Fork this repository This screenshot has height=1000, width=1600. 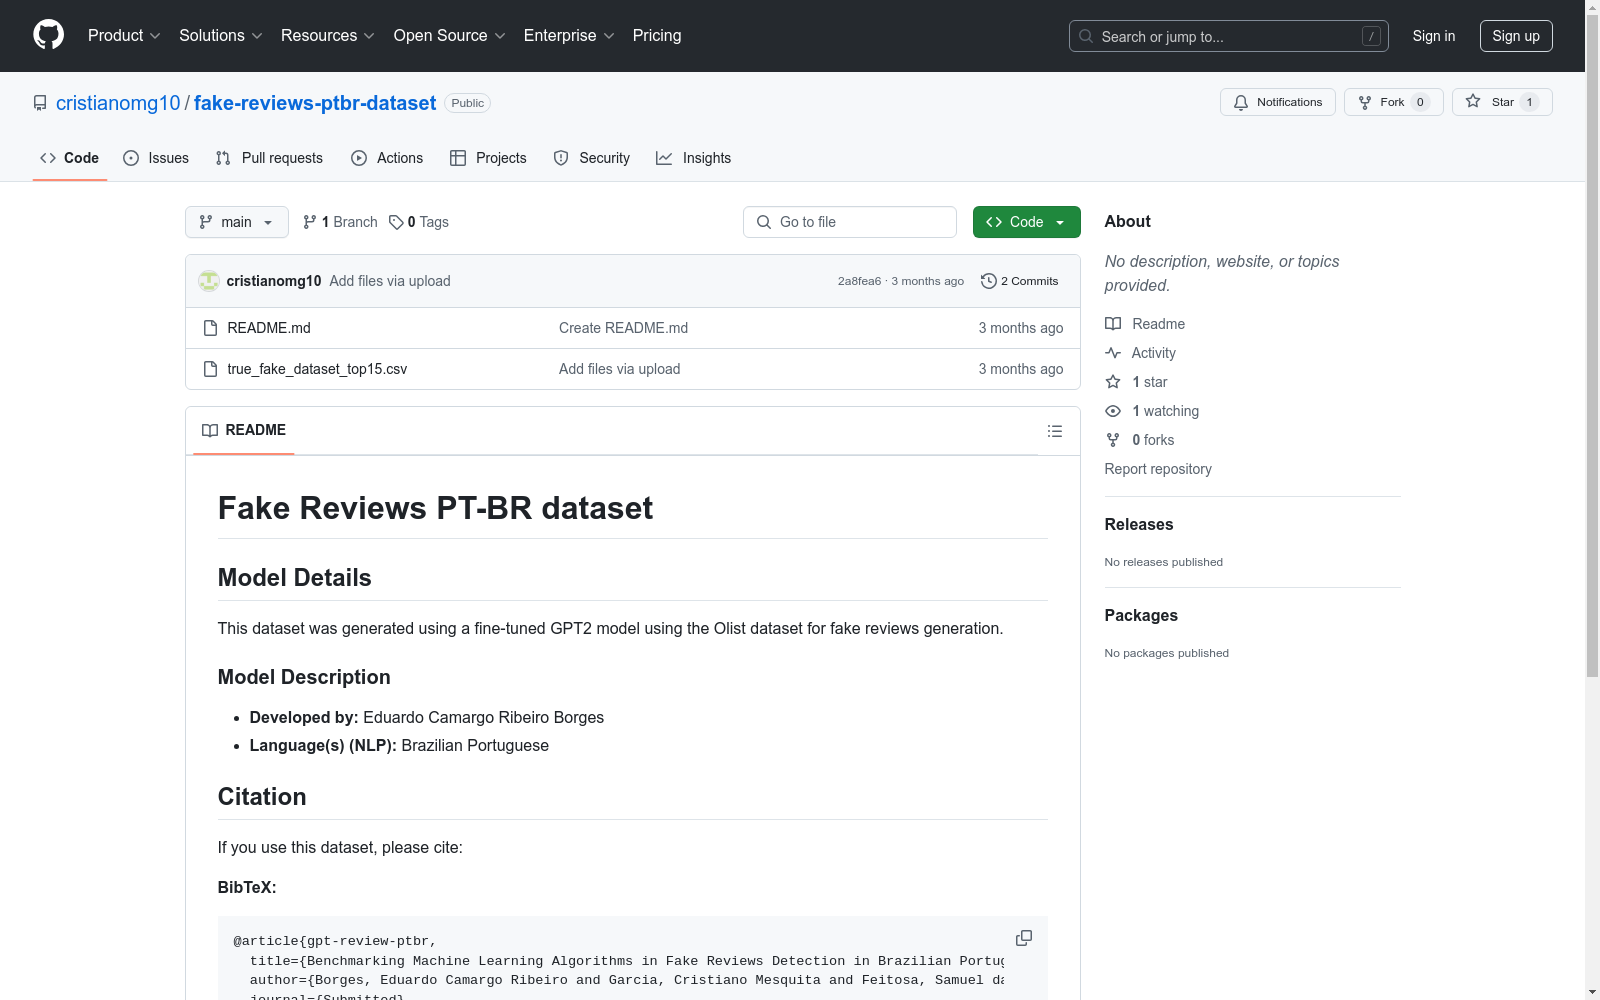(1394, 102)
